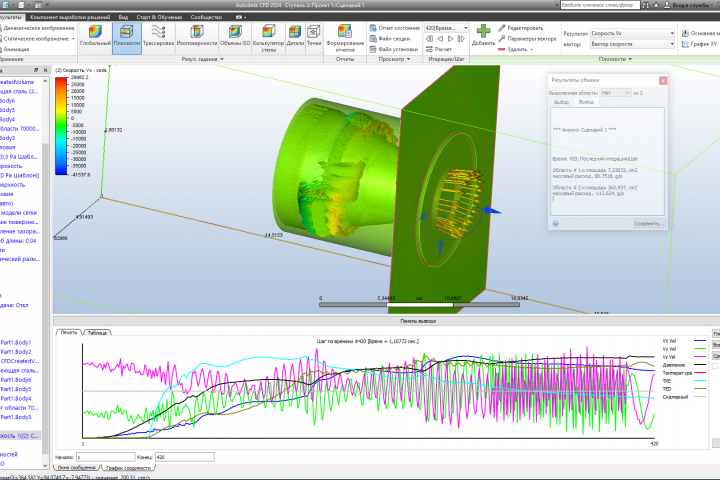Image resolution: width=720 pixels, height=480 pixels.
Task: Select the Точки points tool
Action: coord(314,36)
